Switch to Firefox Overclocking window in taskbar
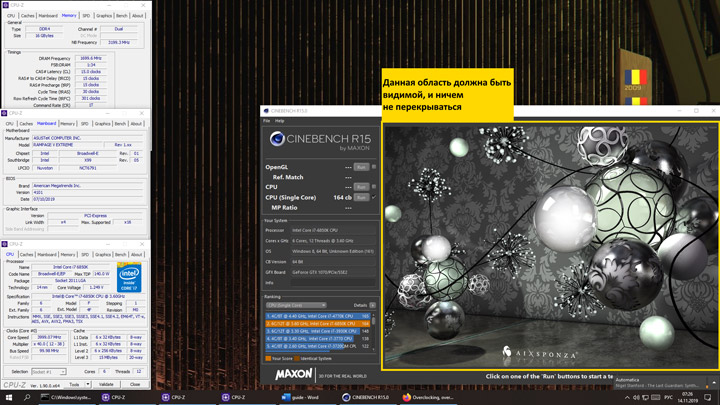Viewport: 720px width, 405px height. [427, 397]
